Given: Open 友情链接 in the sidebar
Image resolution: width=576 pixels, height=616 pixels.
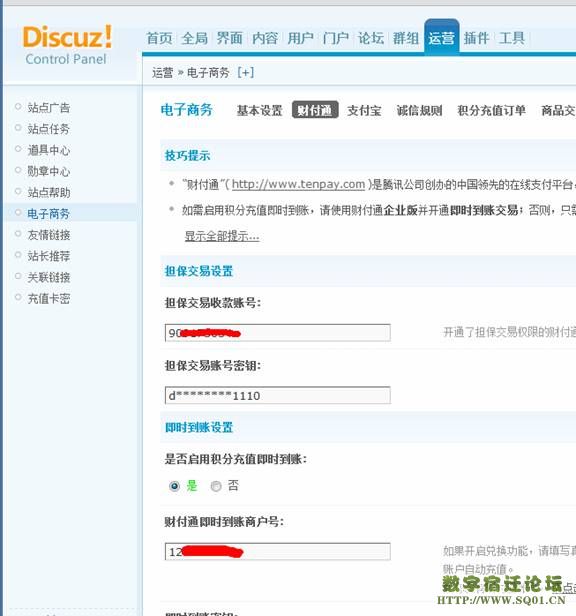Looking at the screenshot, I should point(49,235).
